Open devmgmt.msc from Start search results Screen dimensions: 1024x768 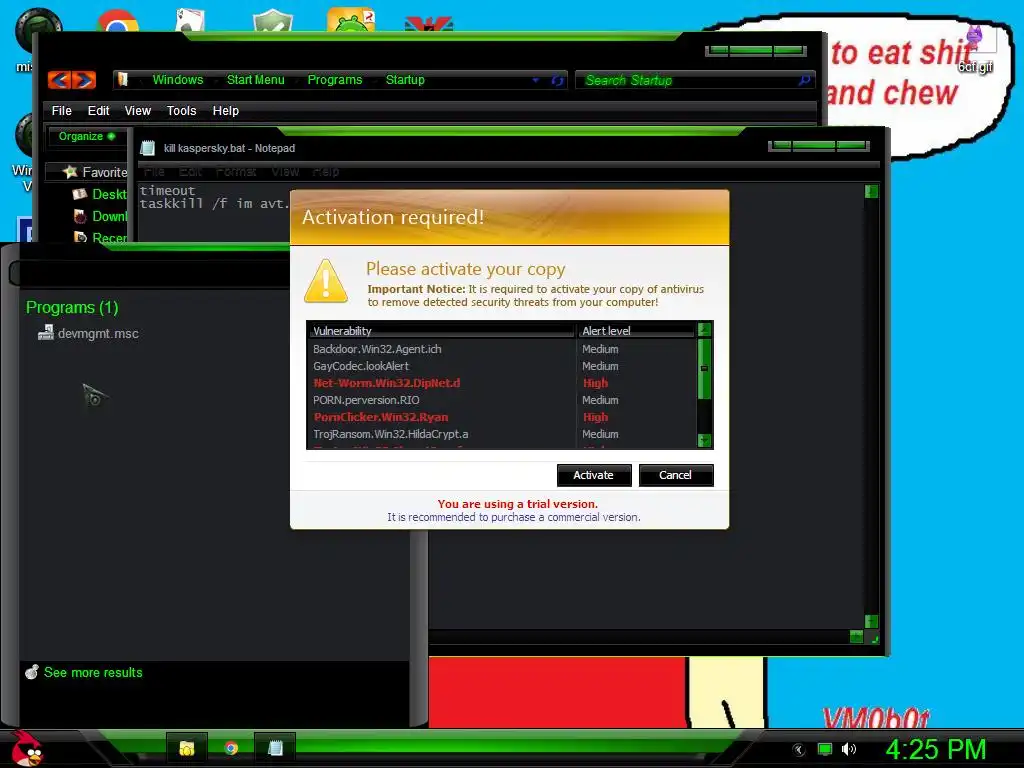[88, 333]
